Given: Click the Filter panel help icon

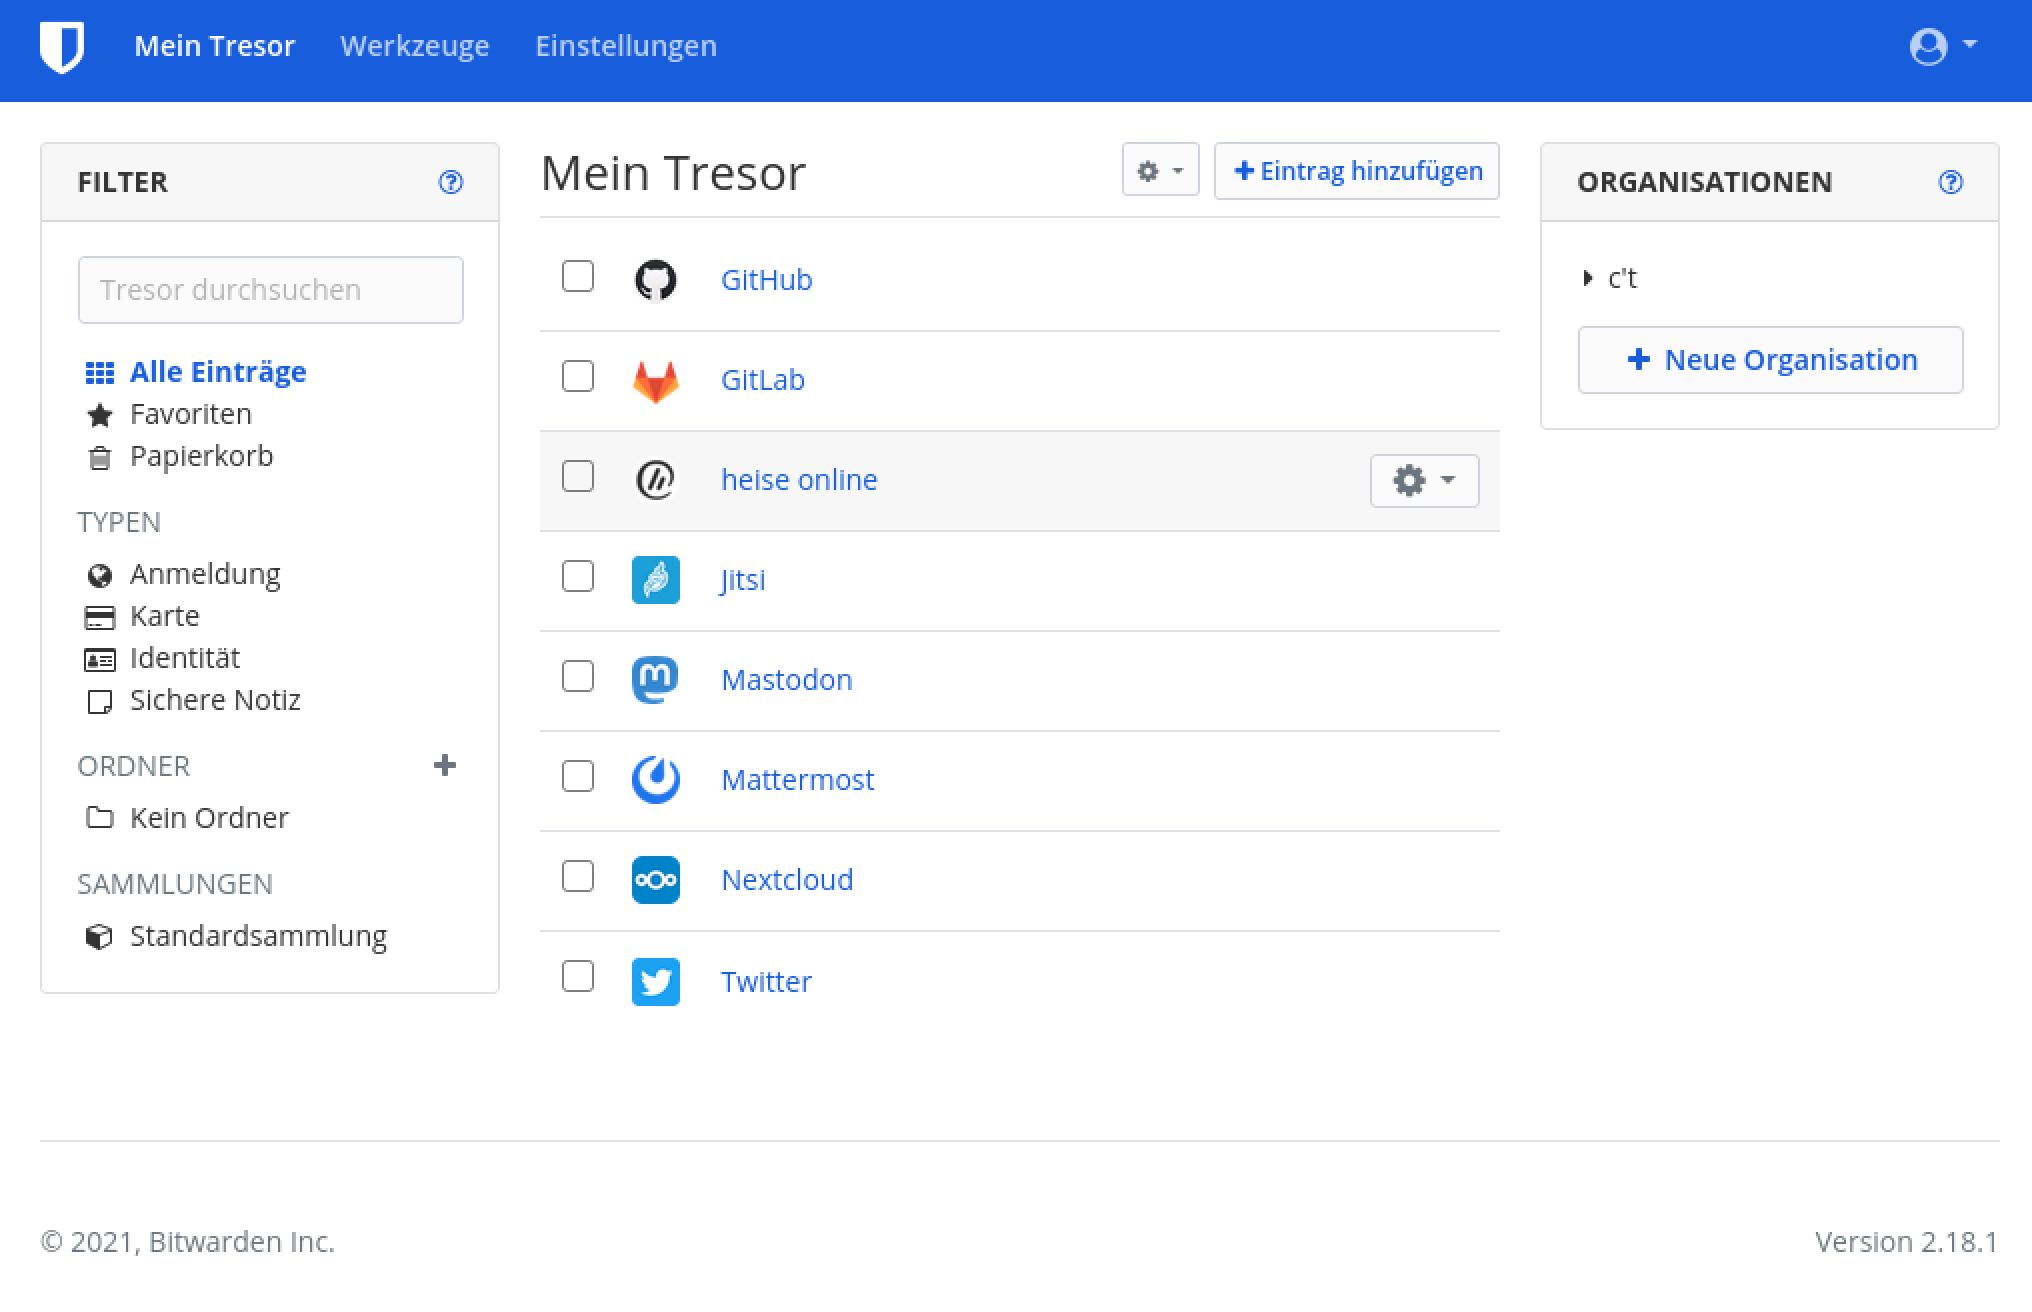Looking at the screenshot, I should [x=451, y=182].
